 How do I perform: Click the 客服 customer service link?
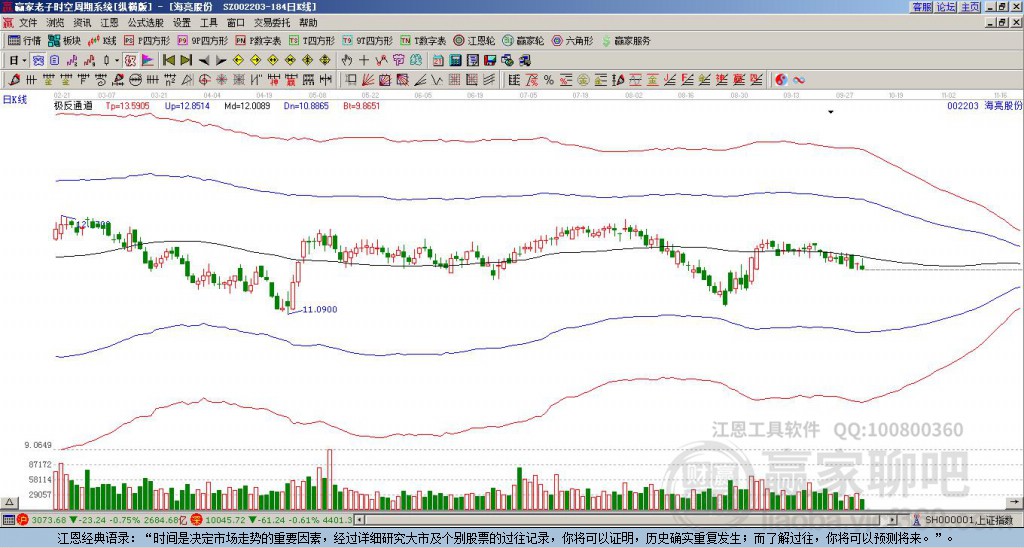tap(921, 7)
